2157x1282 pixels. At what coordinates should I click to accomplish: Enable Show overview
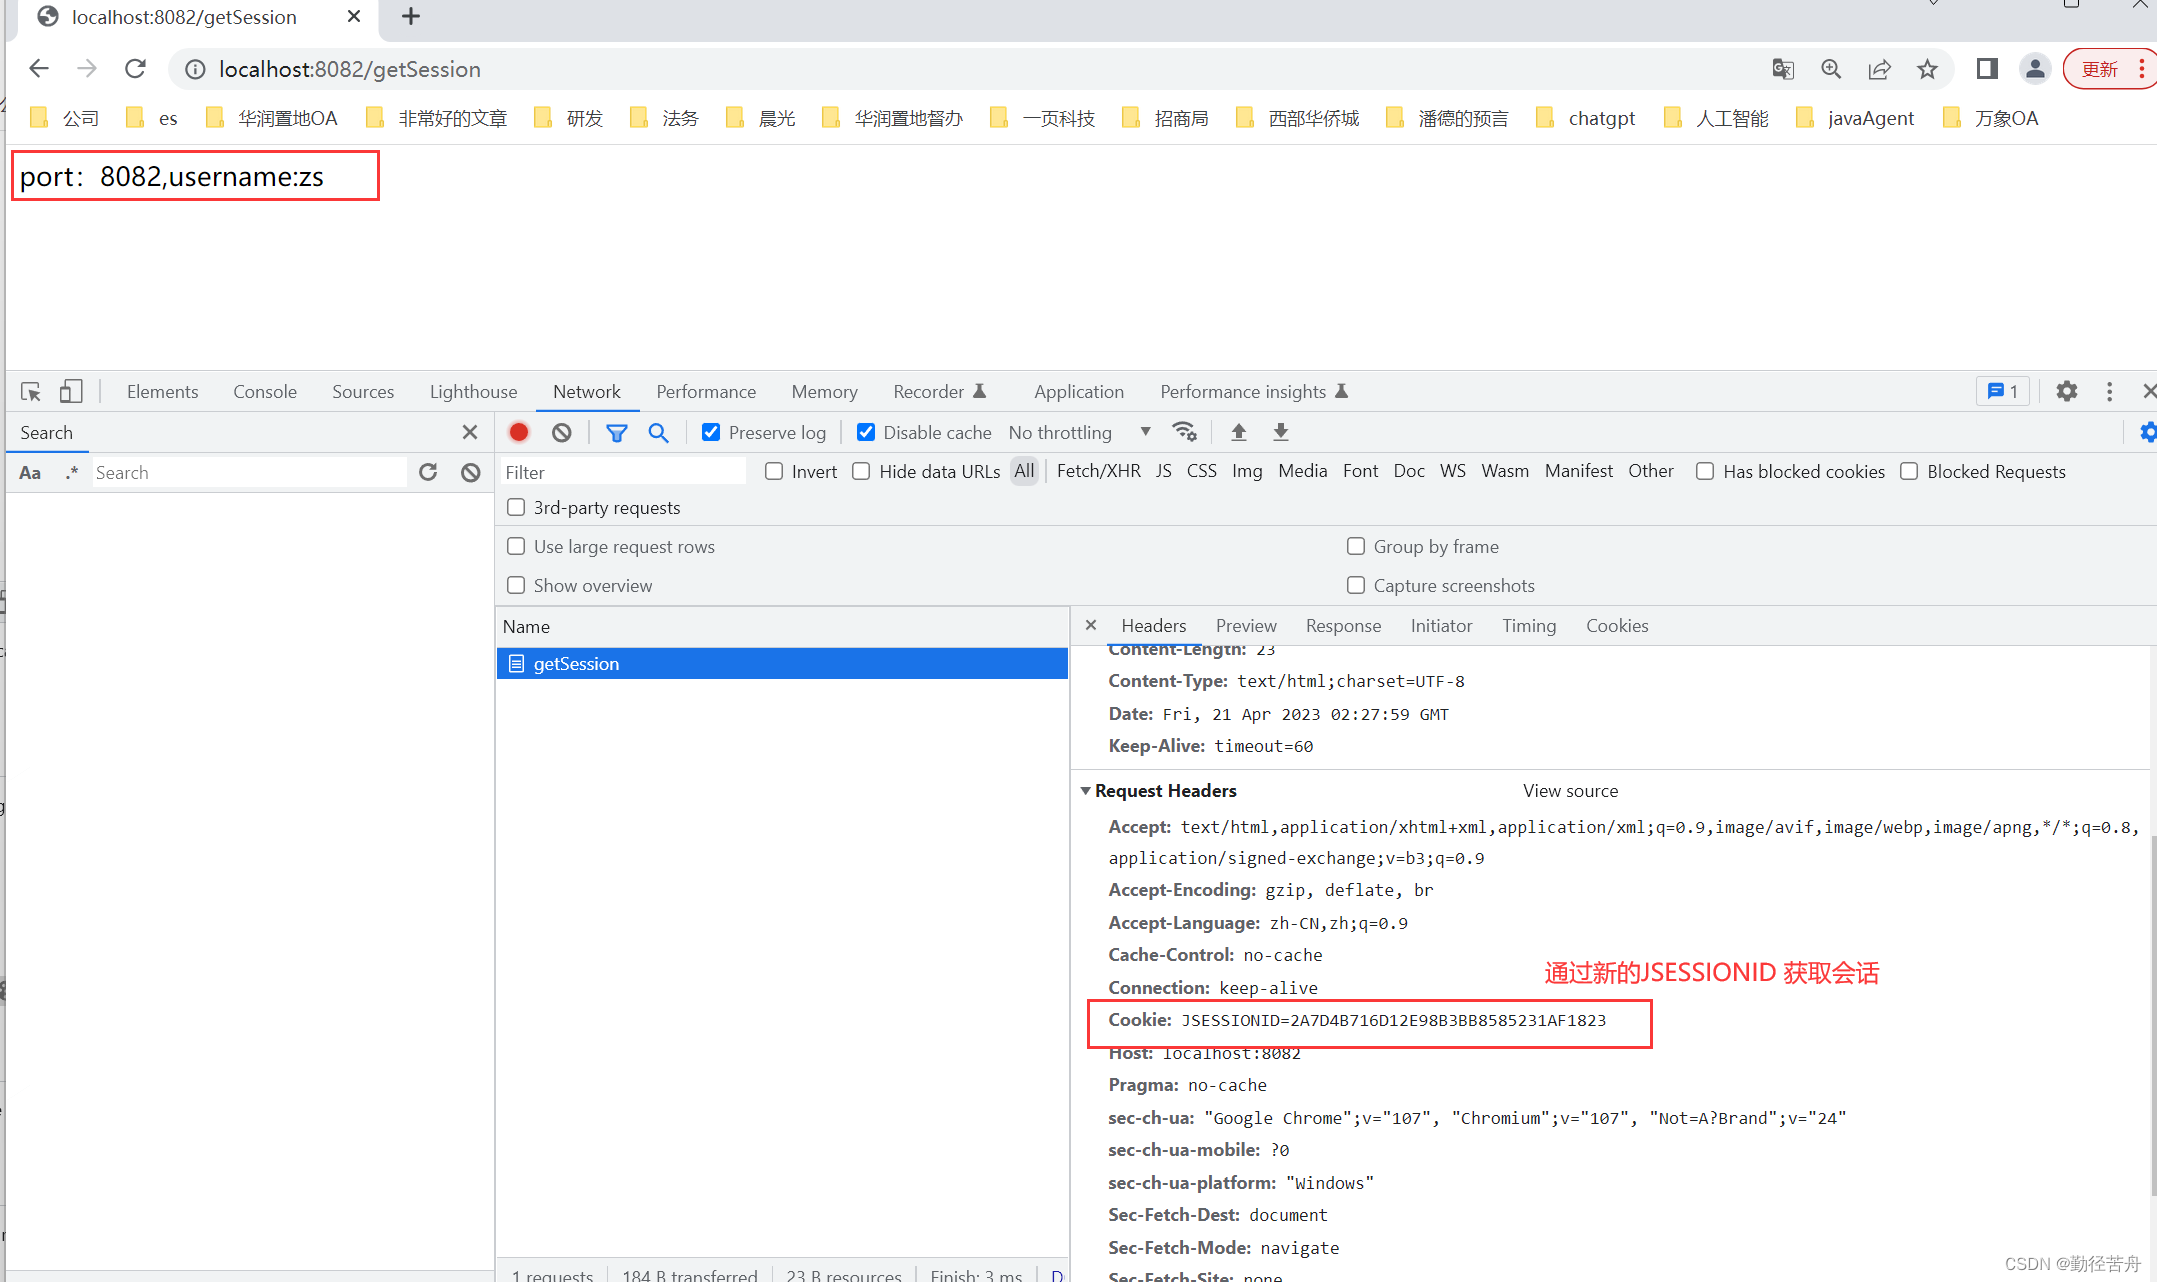[516, 585]
